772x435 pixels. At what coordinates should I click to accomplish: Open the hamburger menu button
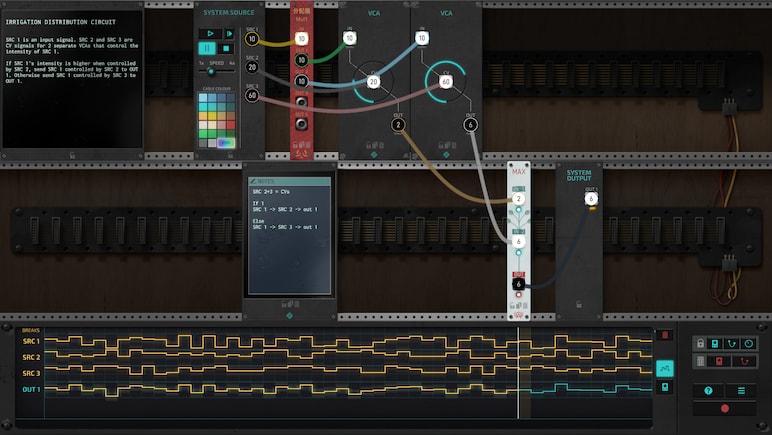(x=741, y=391)
